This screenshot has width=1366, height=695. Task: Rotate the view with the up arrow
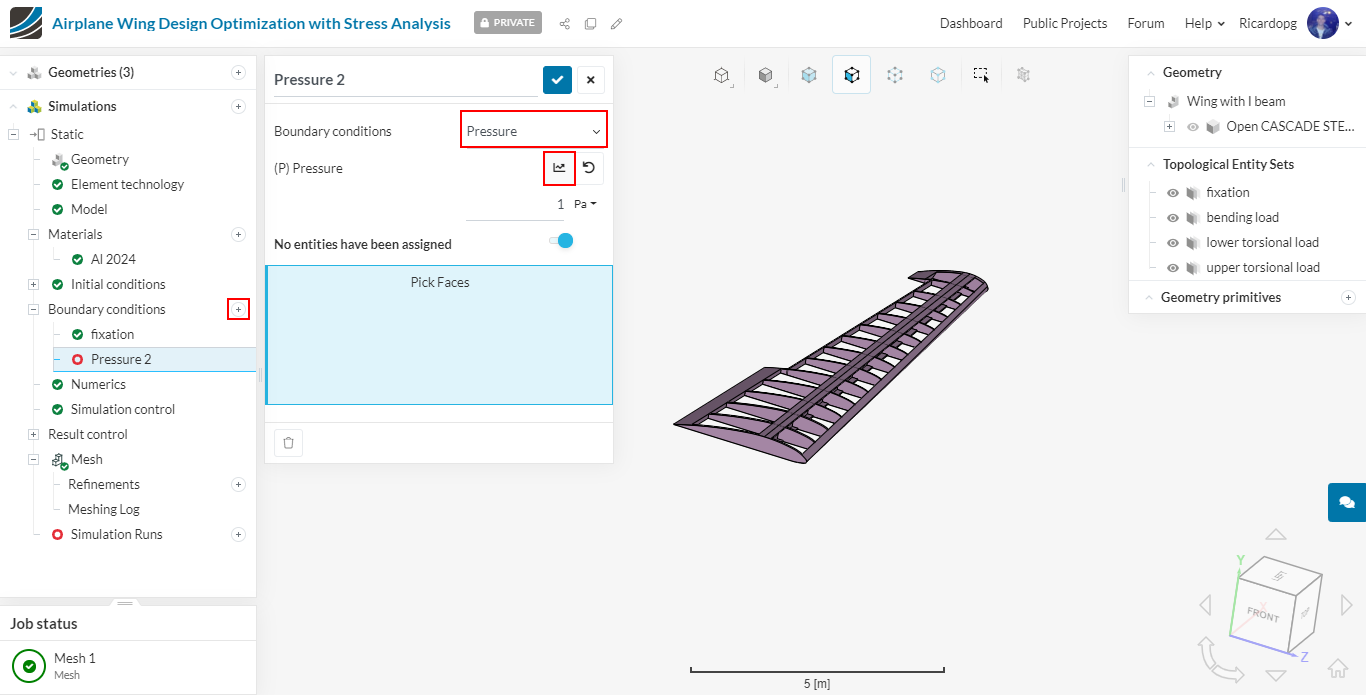1275,535
